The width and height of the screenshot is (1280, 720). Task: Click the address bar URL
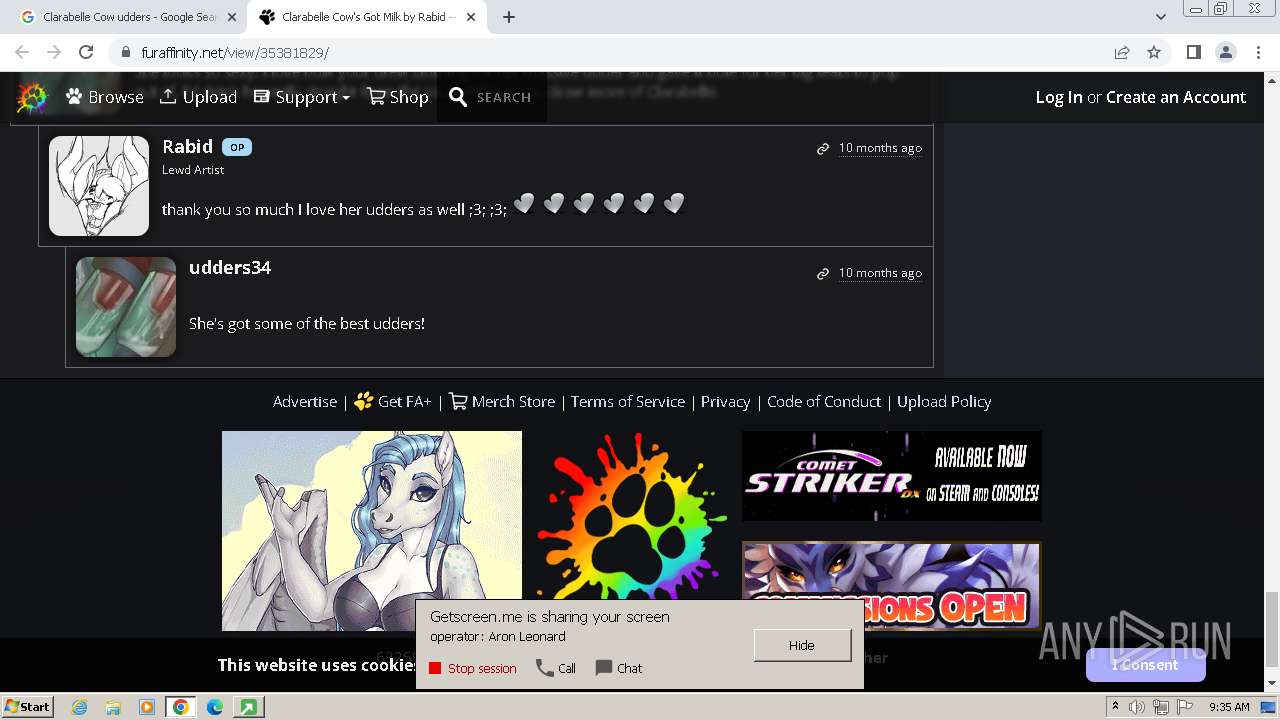coord(235,52)
